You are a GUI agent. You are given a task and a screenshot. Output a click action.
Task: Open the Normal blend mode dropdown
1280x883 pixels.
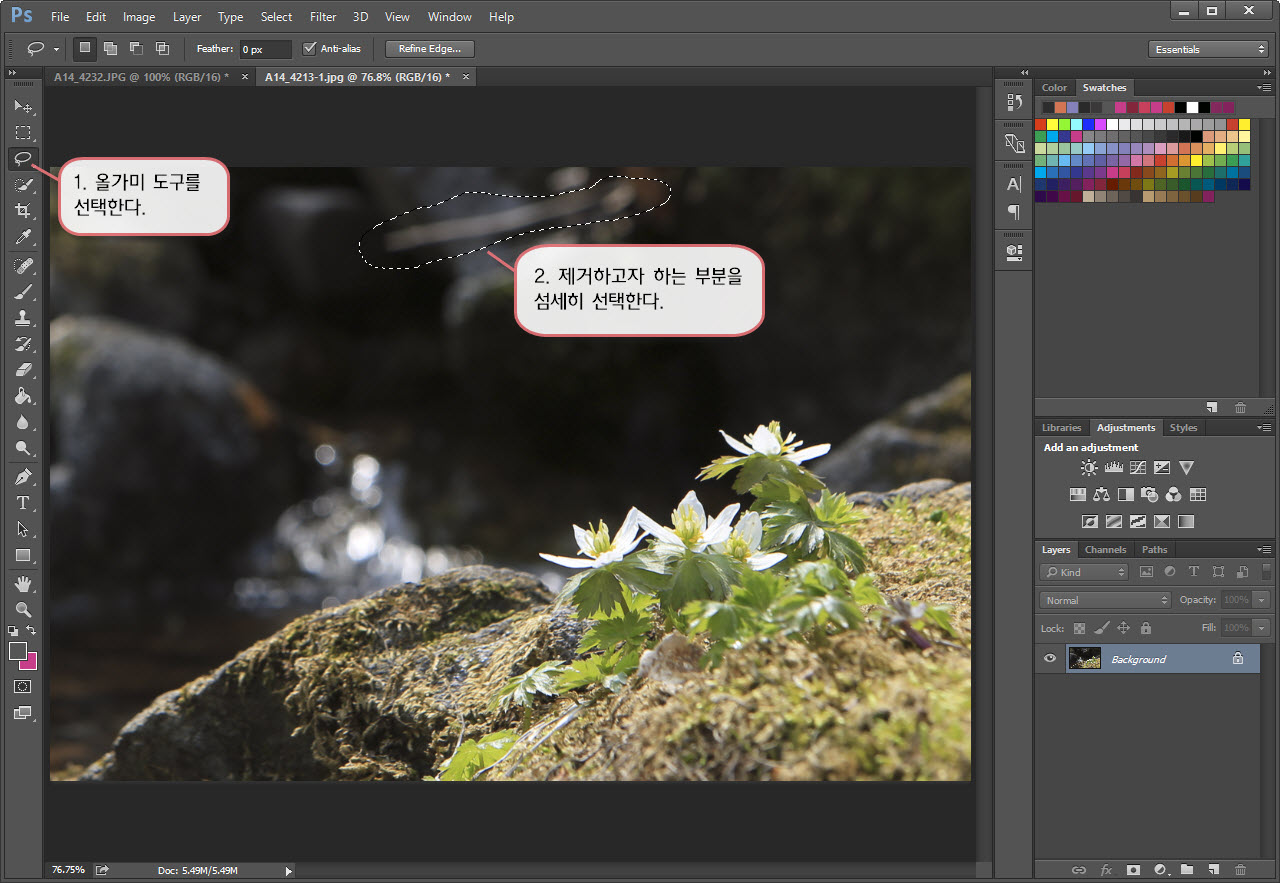pyautogui.click(x=1105, y=600)
